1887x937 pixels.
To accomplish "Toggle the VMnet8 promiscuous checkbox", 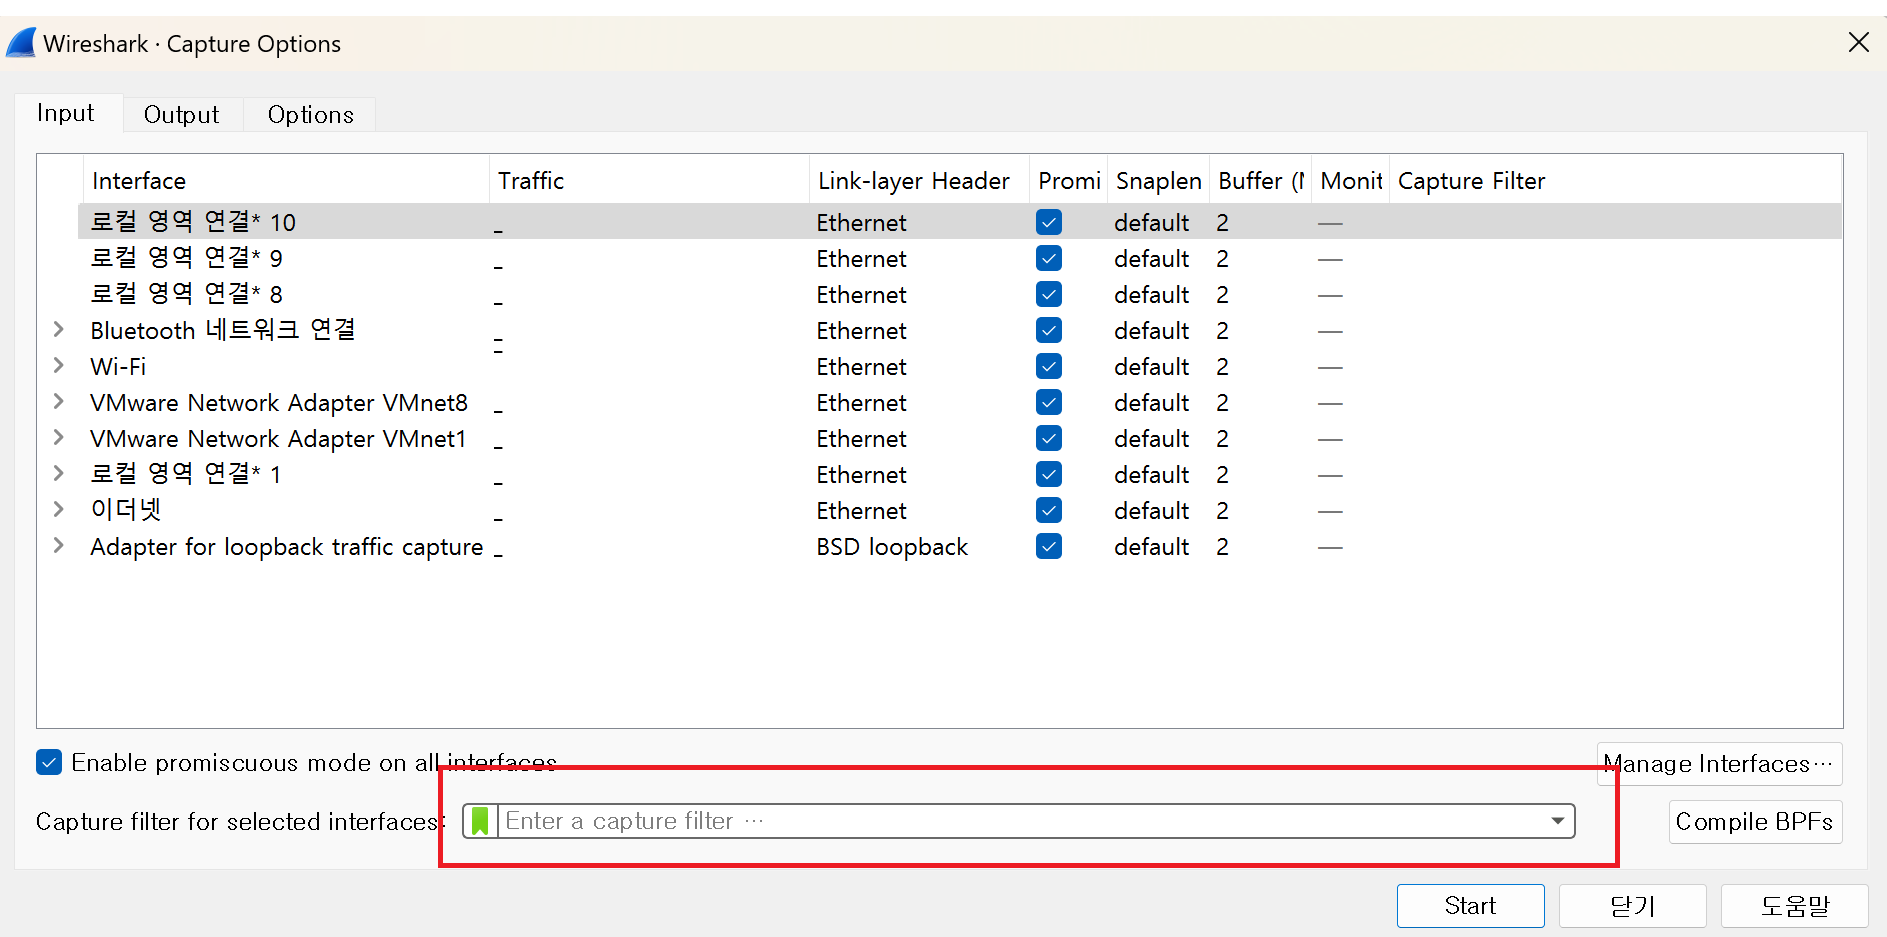I will [x=1049, y=402].
